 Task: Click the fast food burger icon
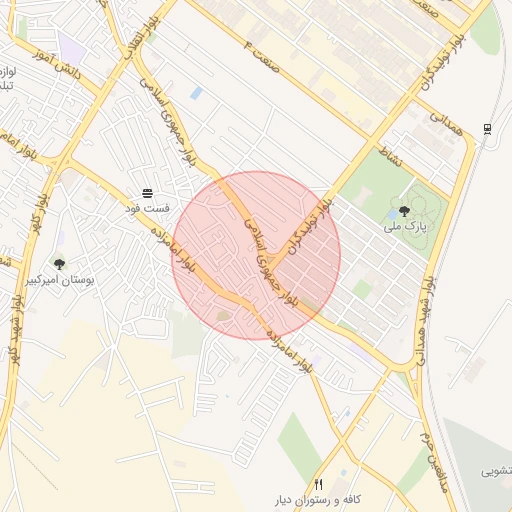(x=147, y=193)
